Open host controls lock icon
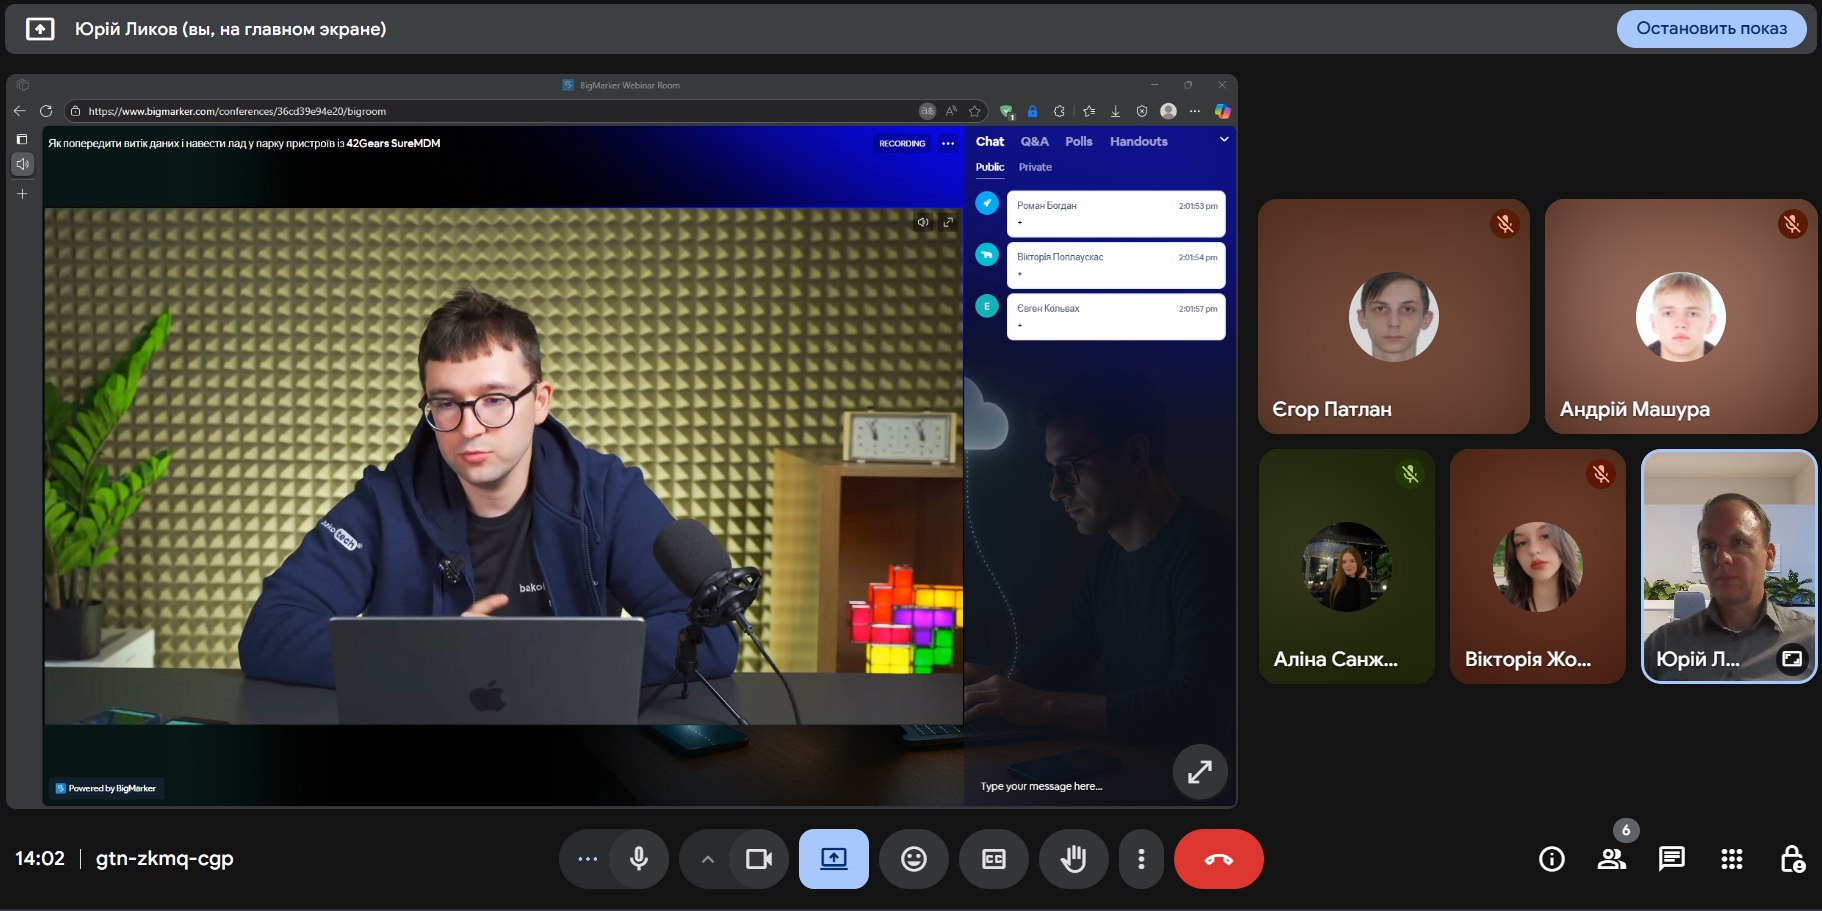The height and width of the screenshot is (911, 1822). tap(1792, 859)
